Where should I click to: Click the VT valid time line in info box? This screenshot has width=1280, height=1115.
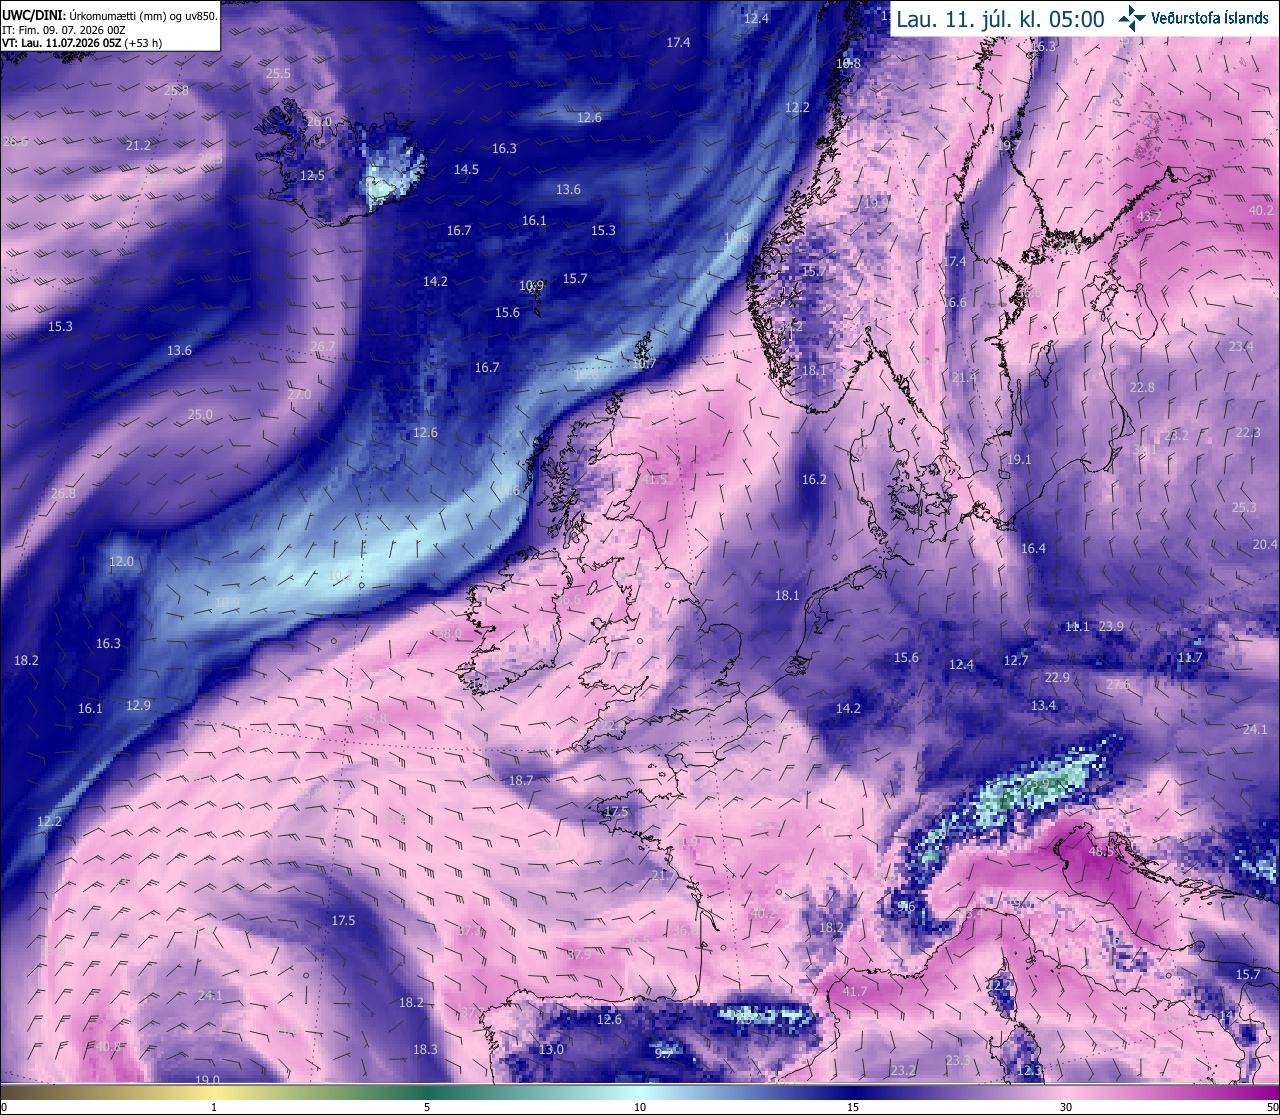82,43
